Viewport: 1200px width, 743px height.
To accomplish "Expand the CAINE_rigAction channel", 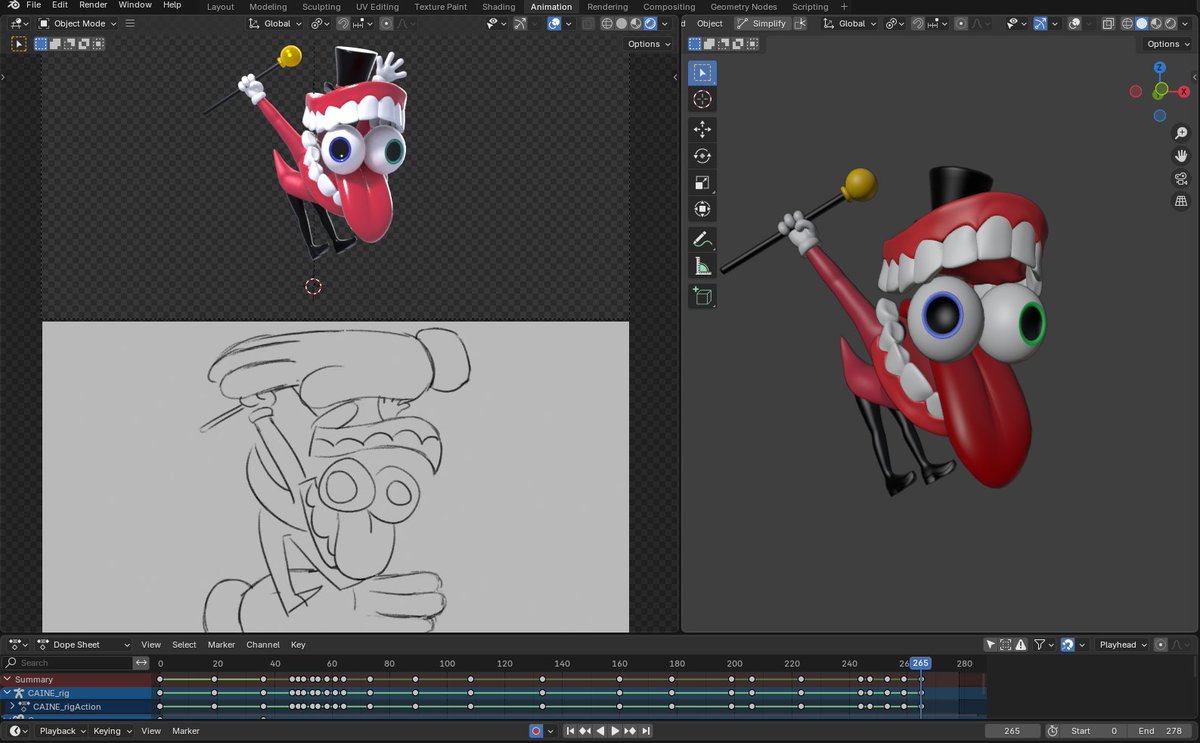I will (x=12, y=707).
